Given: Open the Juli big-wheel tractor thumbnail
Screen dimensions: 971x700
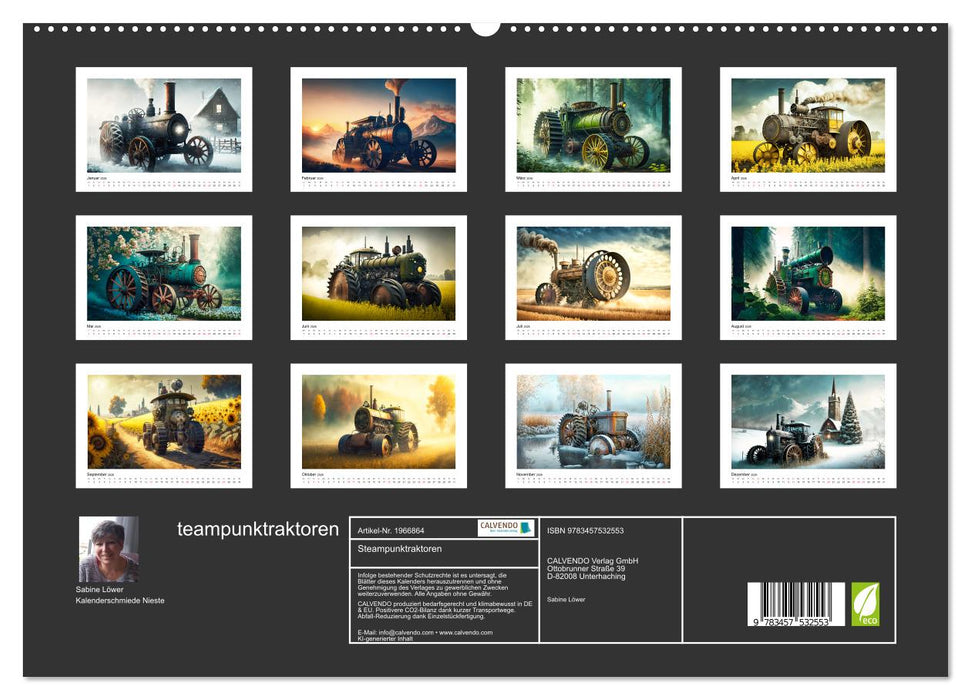Looking at the screenshot, I should pos(593,273).
